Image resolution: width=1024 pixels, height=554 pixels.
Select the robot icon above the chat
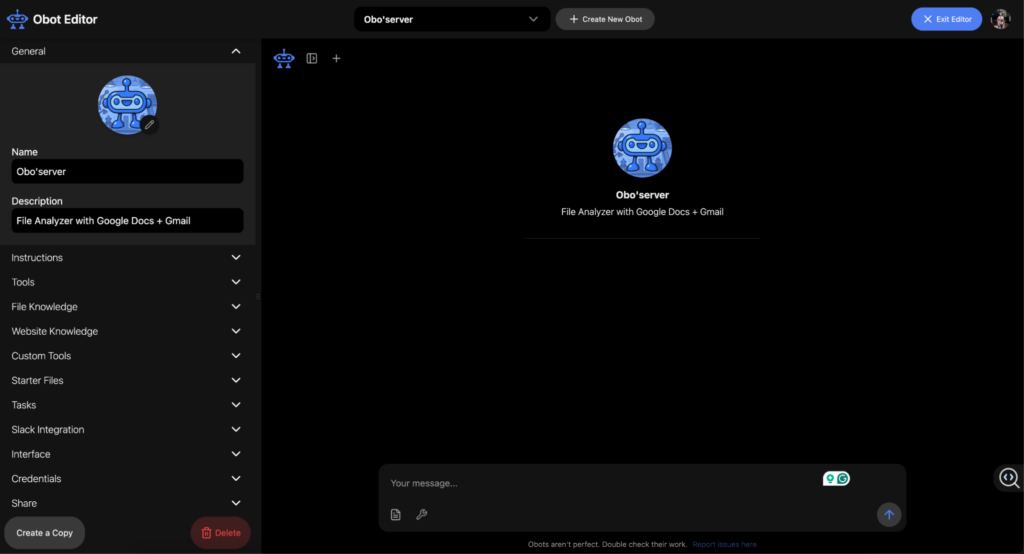point(284,59)
